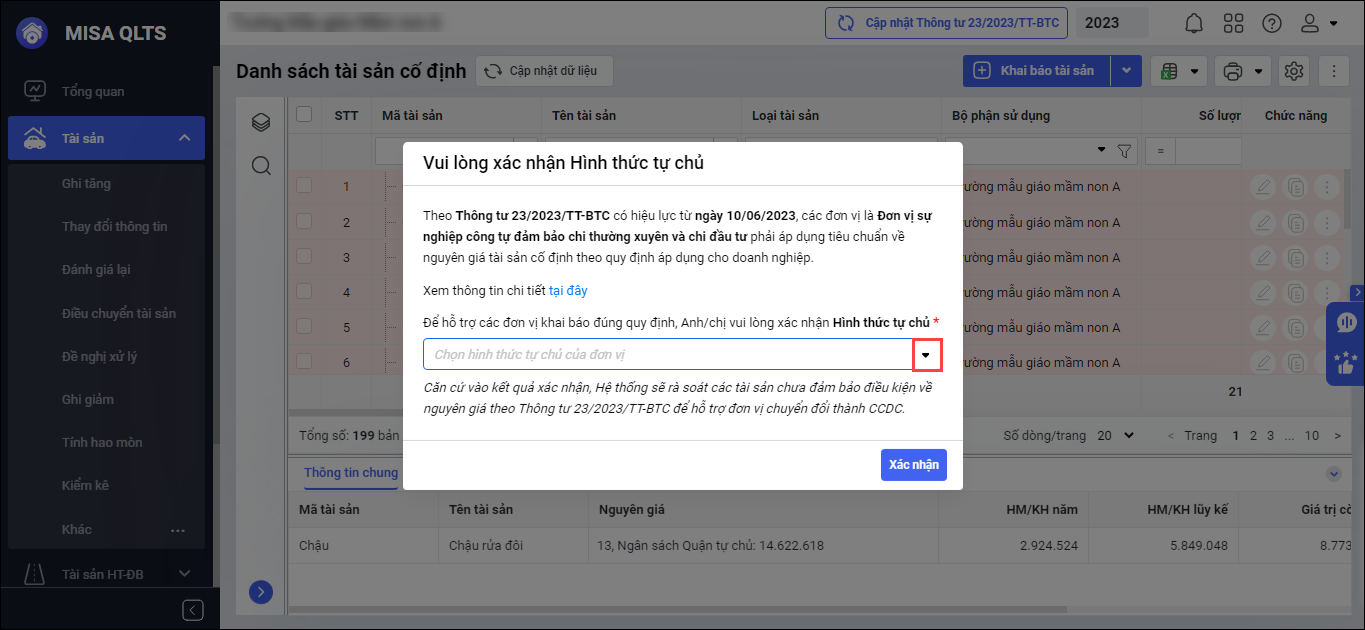Sort by Tên tài sản column header
Viewport: 1365px width, 630px height.
584,115
